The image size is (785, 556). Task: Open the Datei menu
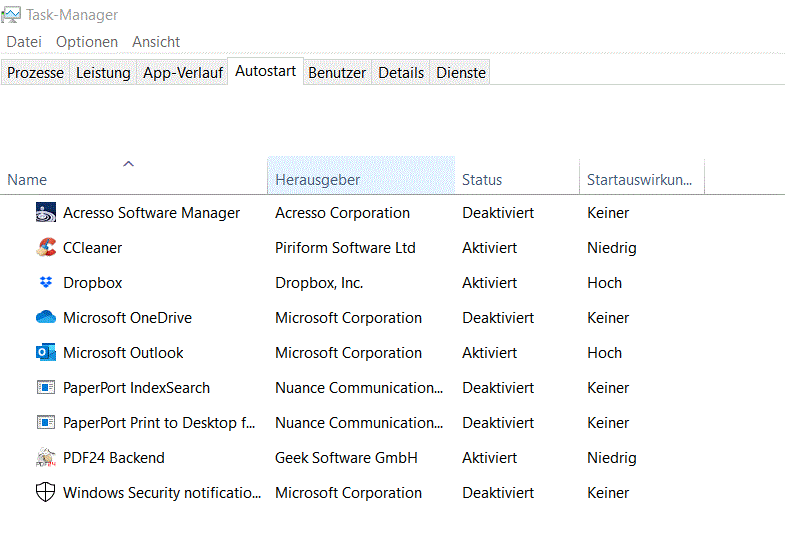[24, 42]
